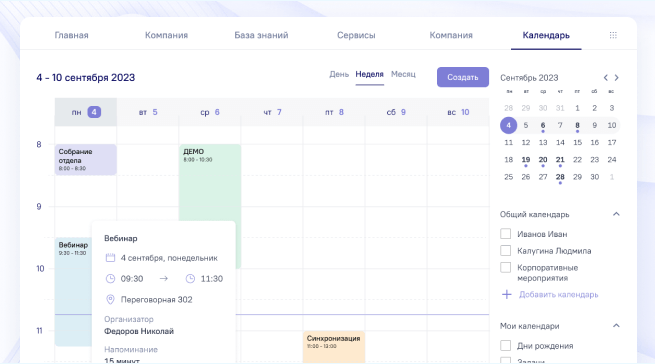Switch to День view
The height and width of the screenshot is (364, 655).
339,74
